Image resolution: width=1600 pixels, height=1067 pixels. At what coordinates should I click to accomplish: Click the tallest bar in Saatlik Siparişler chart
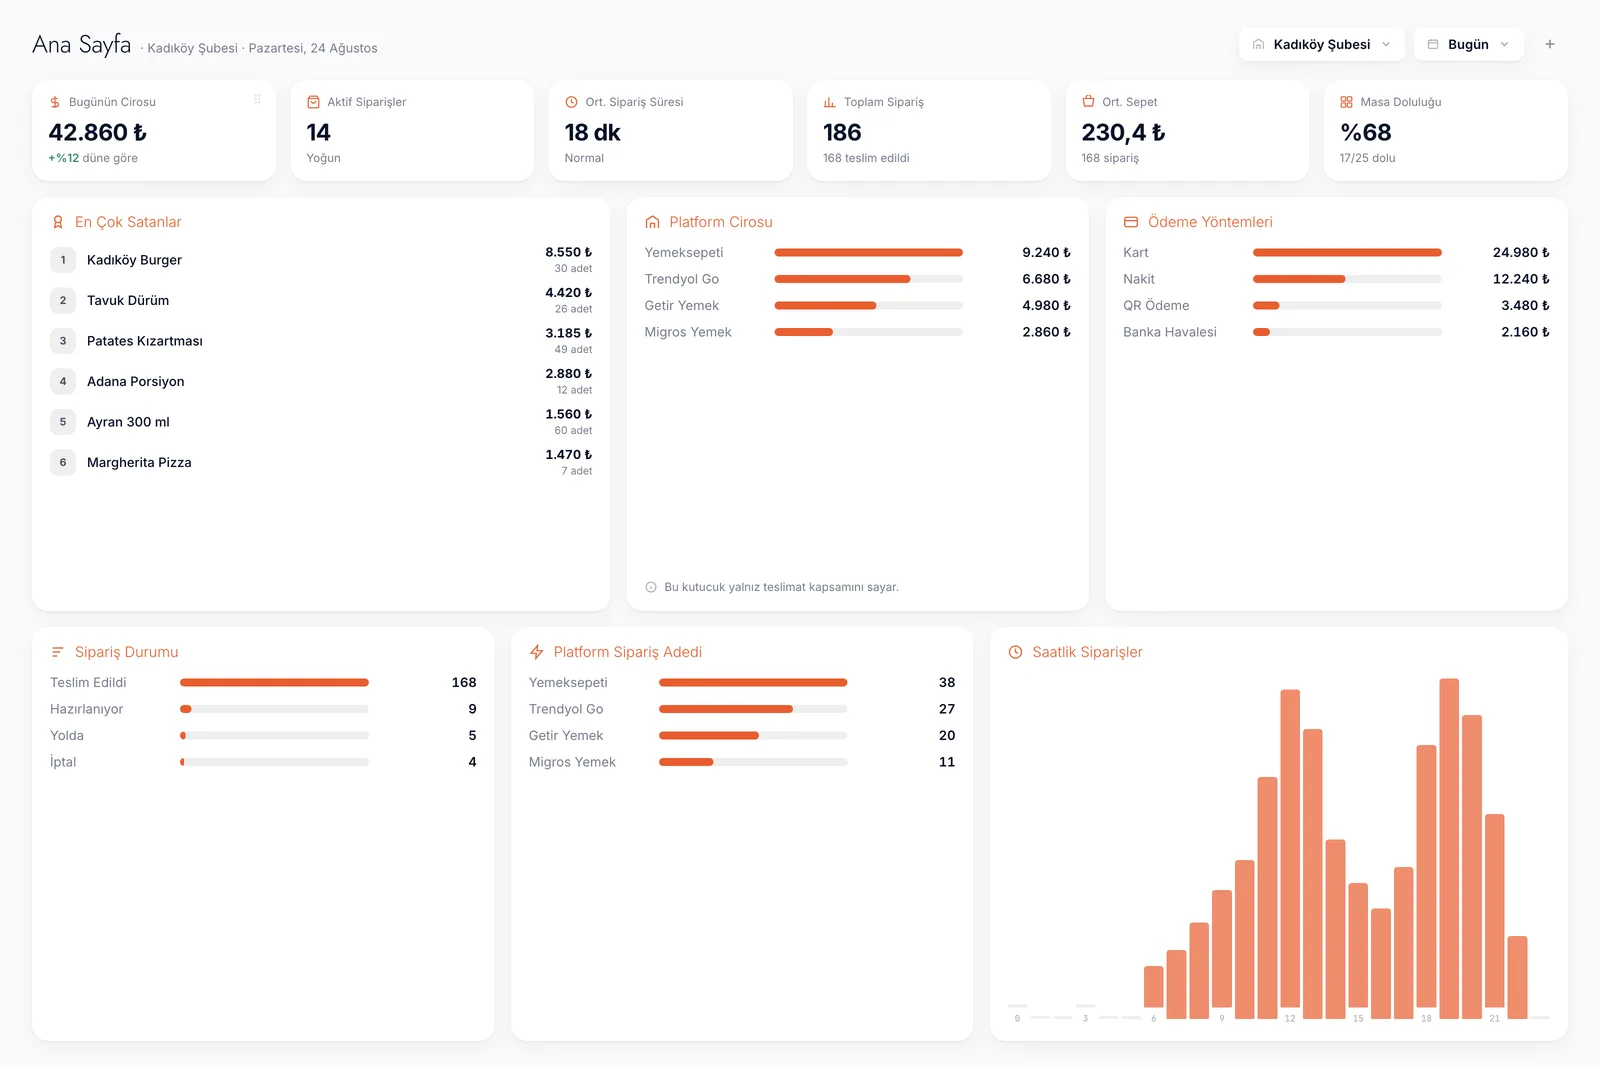tap(1449, 848)
